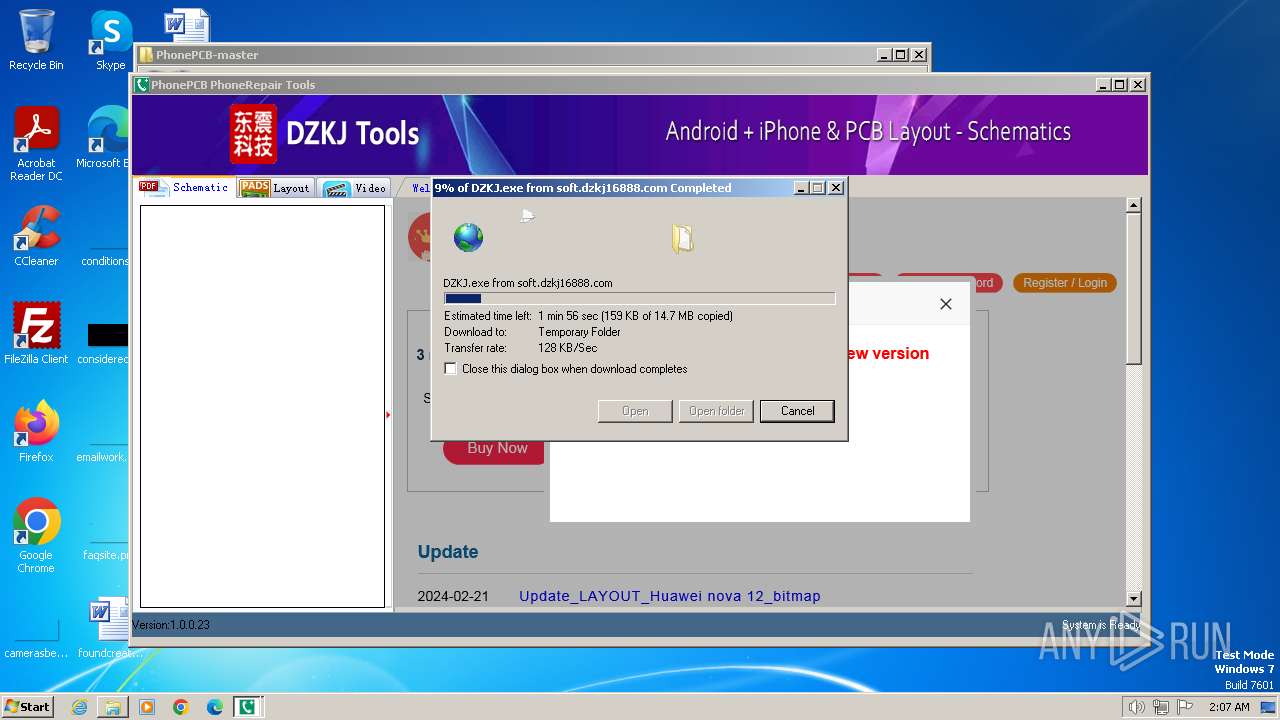Launch Skype from the desktop
Screen dimensions: 1280x720
click(x=110, y=40)
